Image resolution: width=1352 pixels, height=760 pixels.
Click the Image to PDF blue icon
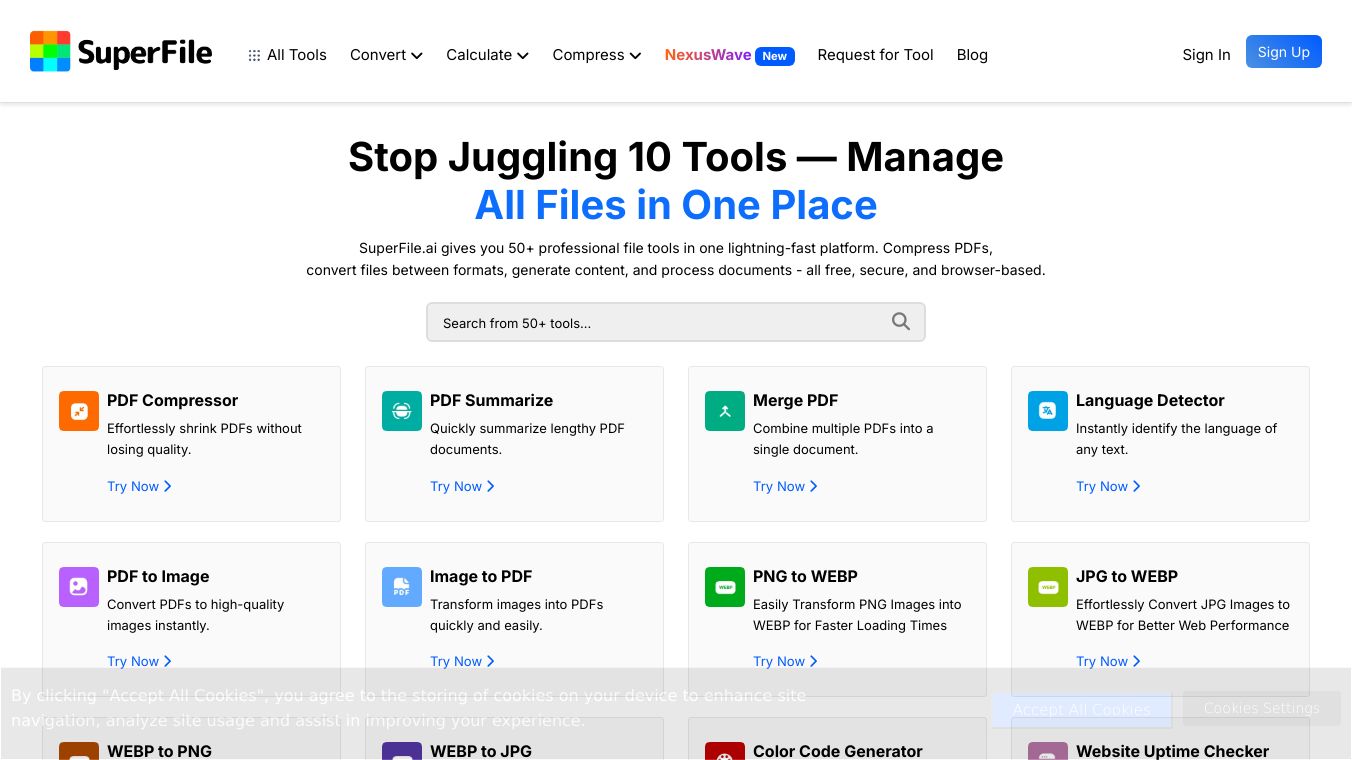(x=402, y=587)
